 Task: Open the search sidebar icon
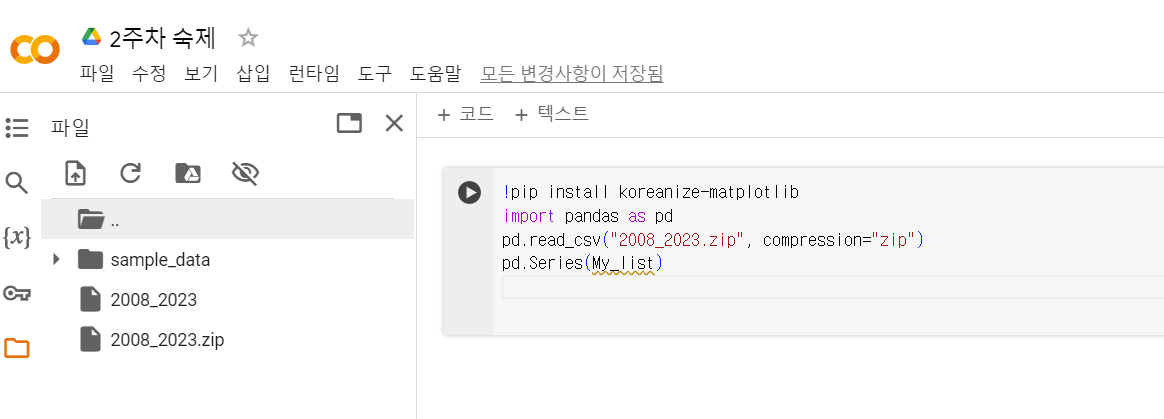[17, 183]
